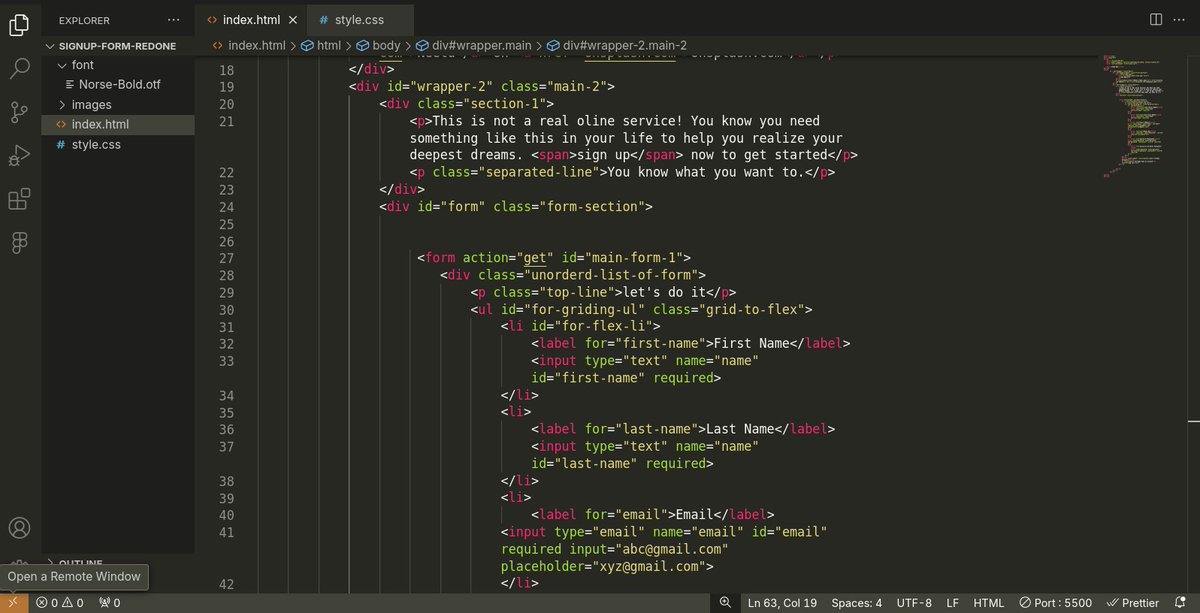The image size is (1200, 613).
Task: Click line number 41 in the gutter
Action: [225, 532]
